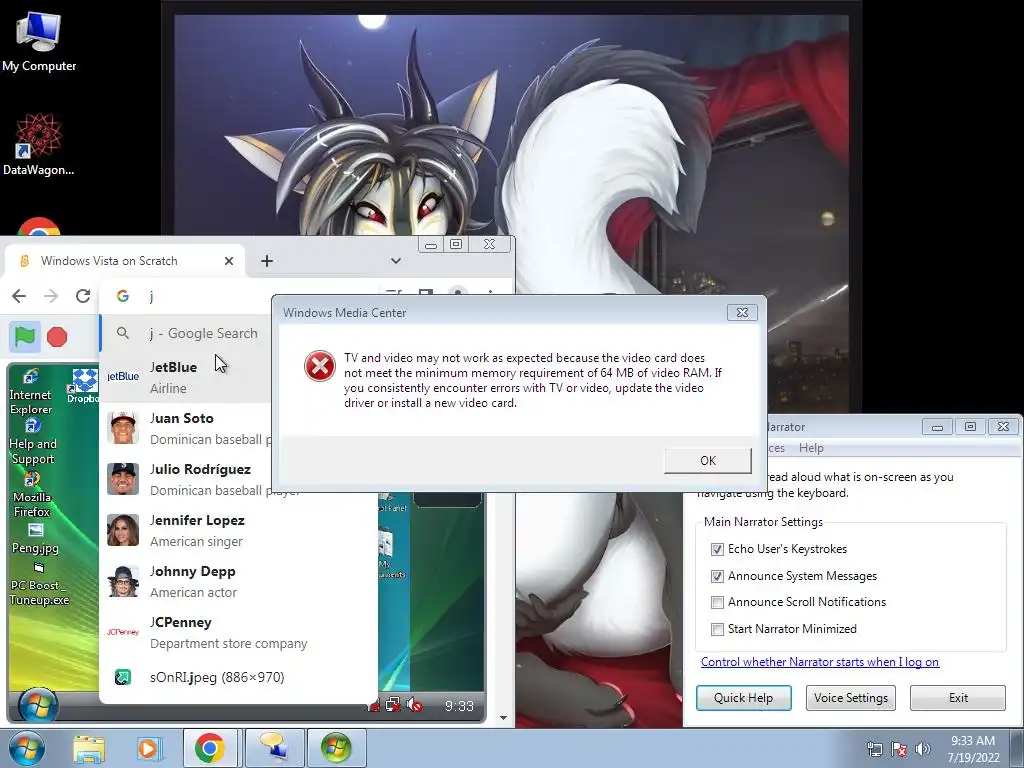Click the red stop sign in Scratch
The height and width of the screenshot is (768, 1024).
pyautogui.click(x=57, y=337)
